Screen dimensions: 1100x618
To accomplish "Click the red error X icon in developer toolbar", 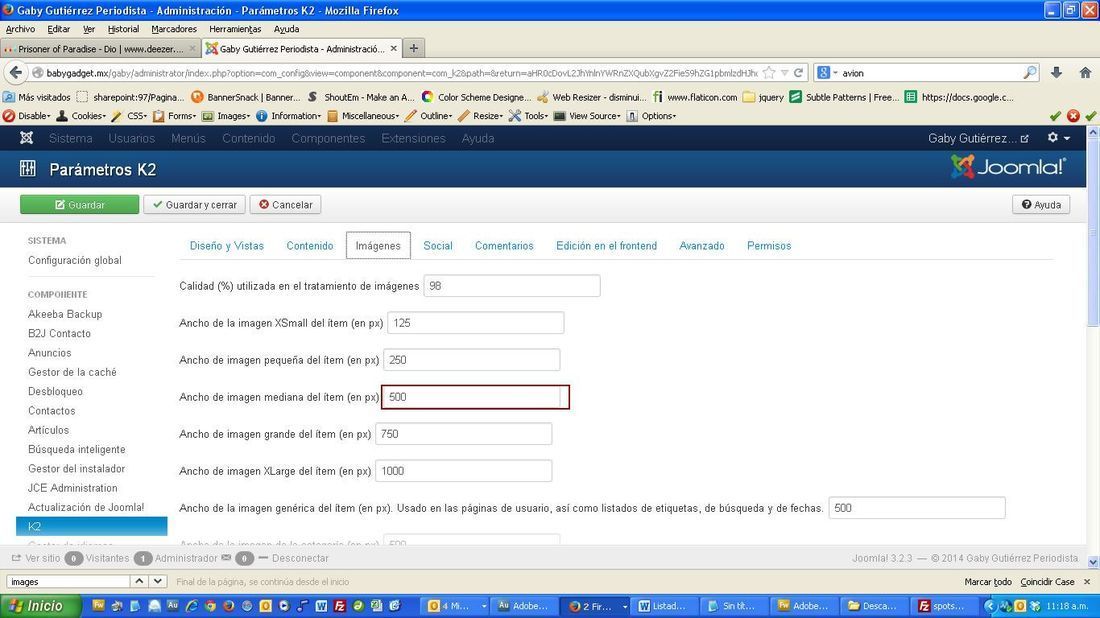I will pos(1073,116).
